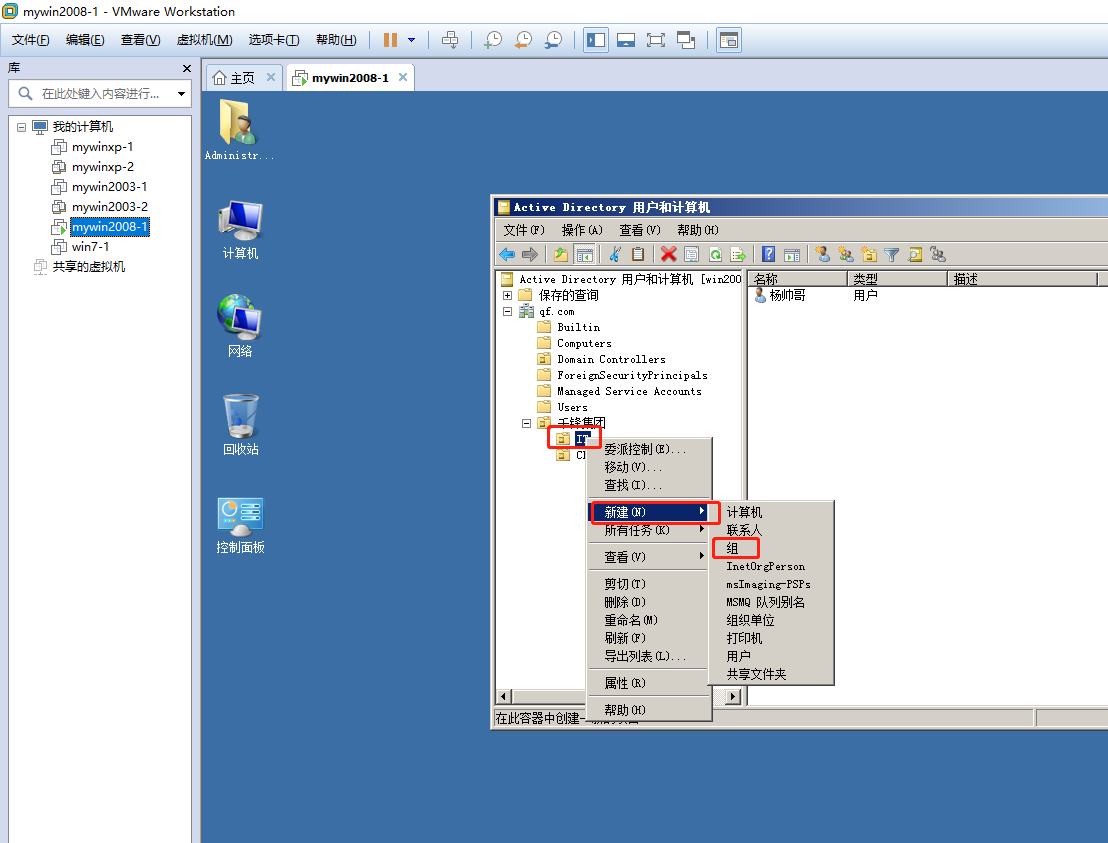Toggle the library sidebar view button

coord(596,40)
